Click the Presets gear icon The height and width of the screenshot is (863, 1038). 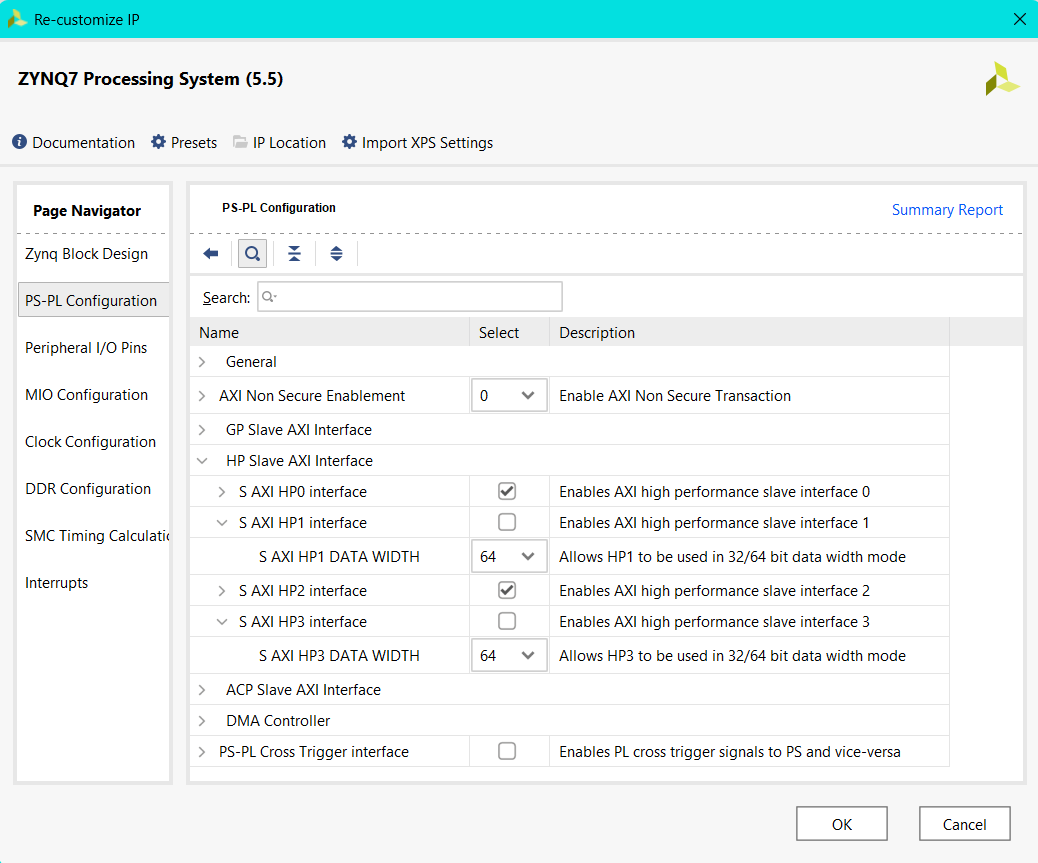[x=158, y=142]
